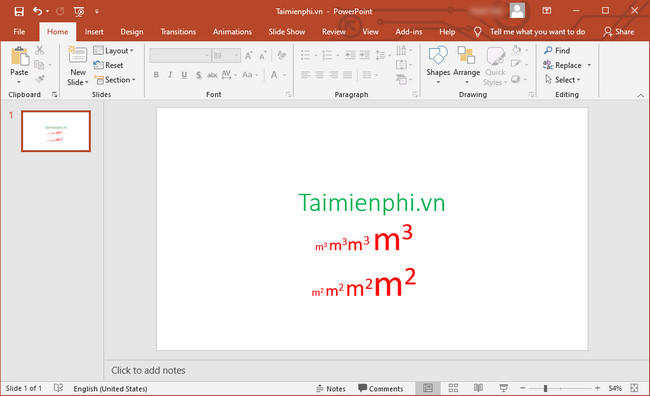Toggle Bold formatting
650x396 pixels.
156,75
